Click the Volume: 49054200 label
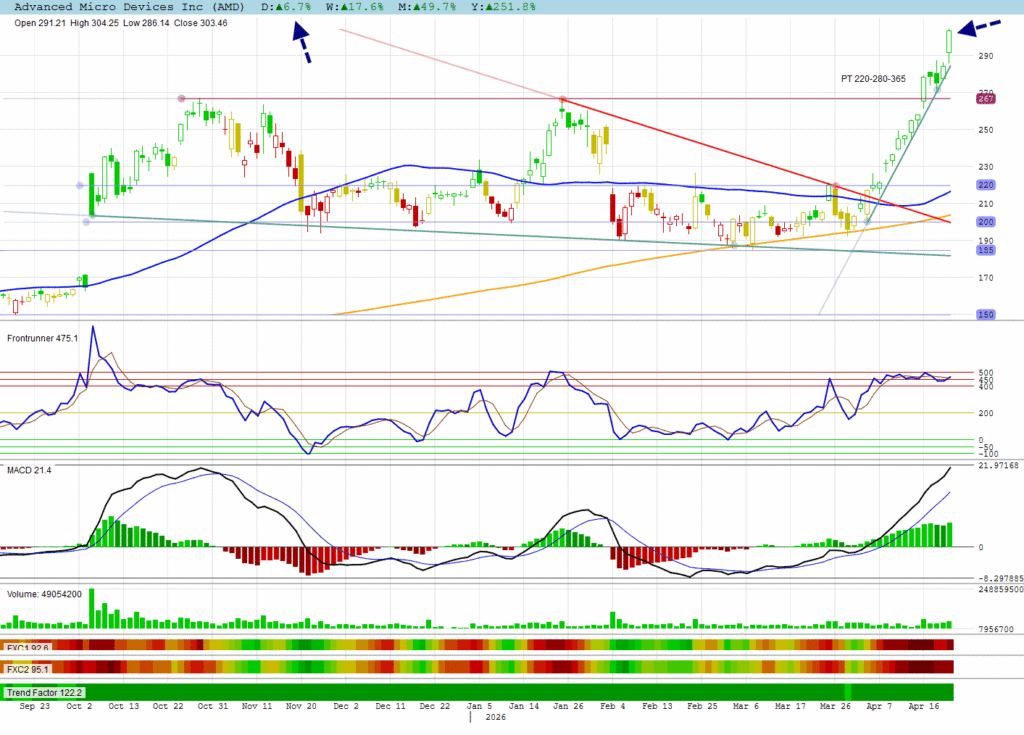The width and height of the screenshot is (1024, 735). tap(47, 594)
